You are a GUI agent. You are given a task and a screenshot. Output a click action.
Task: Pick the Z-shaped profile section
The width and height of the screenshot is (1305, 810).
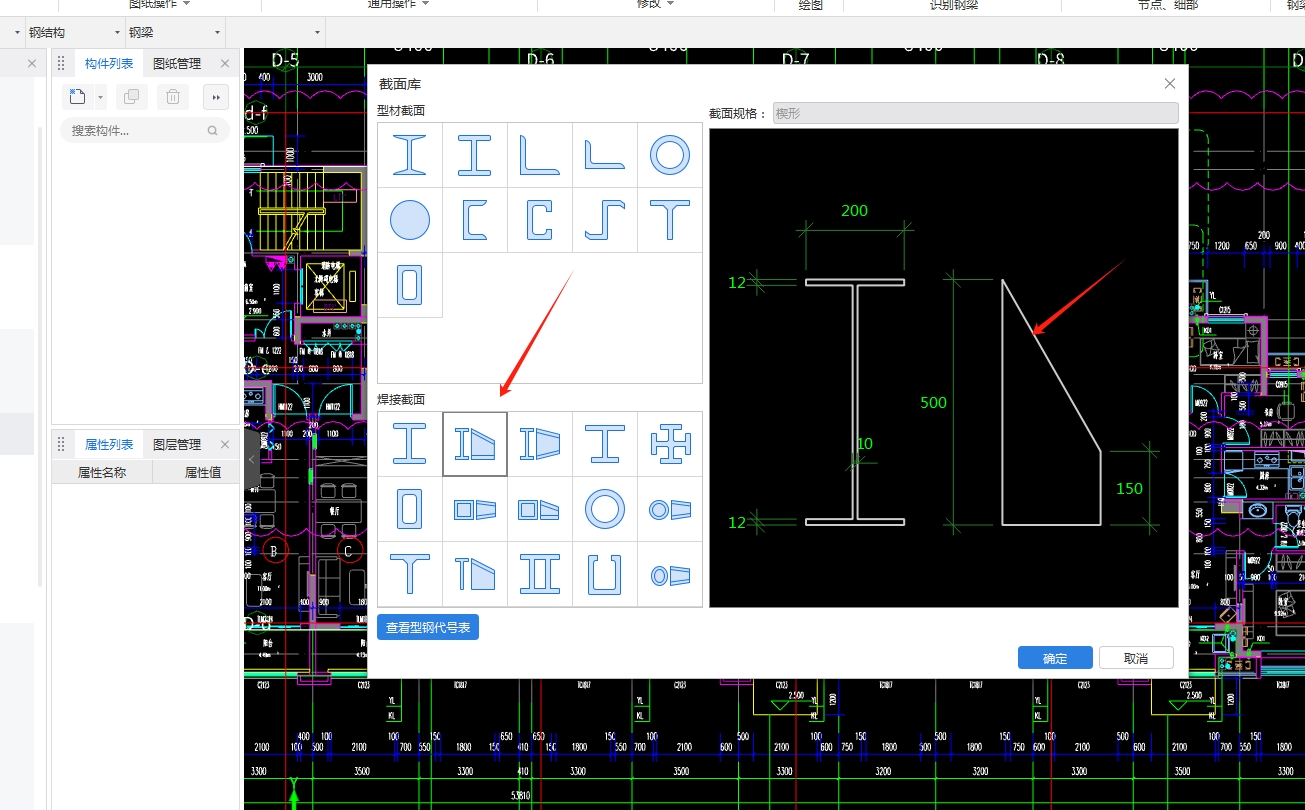605,220
